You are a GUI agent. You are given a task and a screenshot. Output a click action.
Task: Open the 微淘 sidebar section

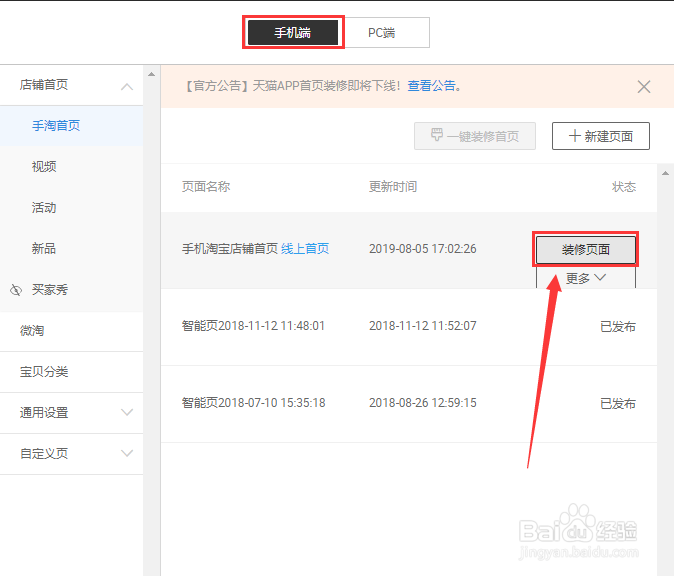point(32,331)
